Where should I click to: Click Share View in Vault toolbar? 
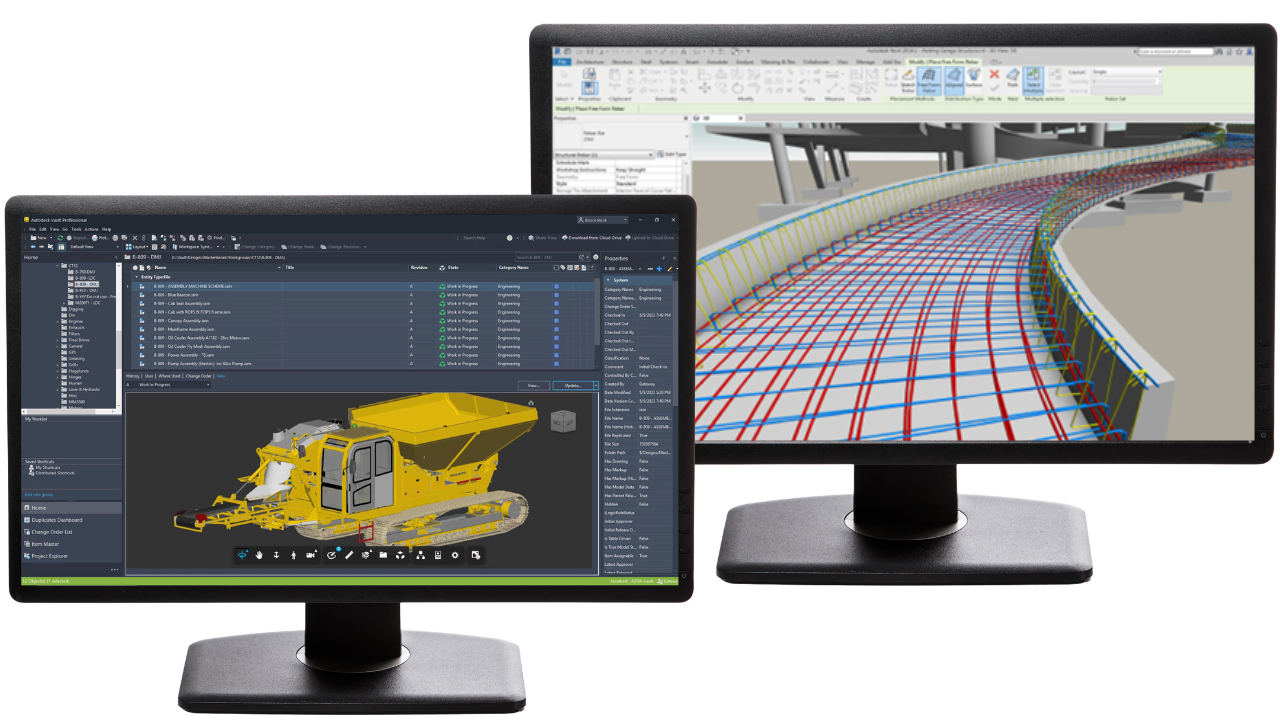click(x=545, y=238)
